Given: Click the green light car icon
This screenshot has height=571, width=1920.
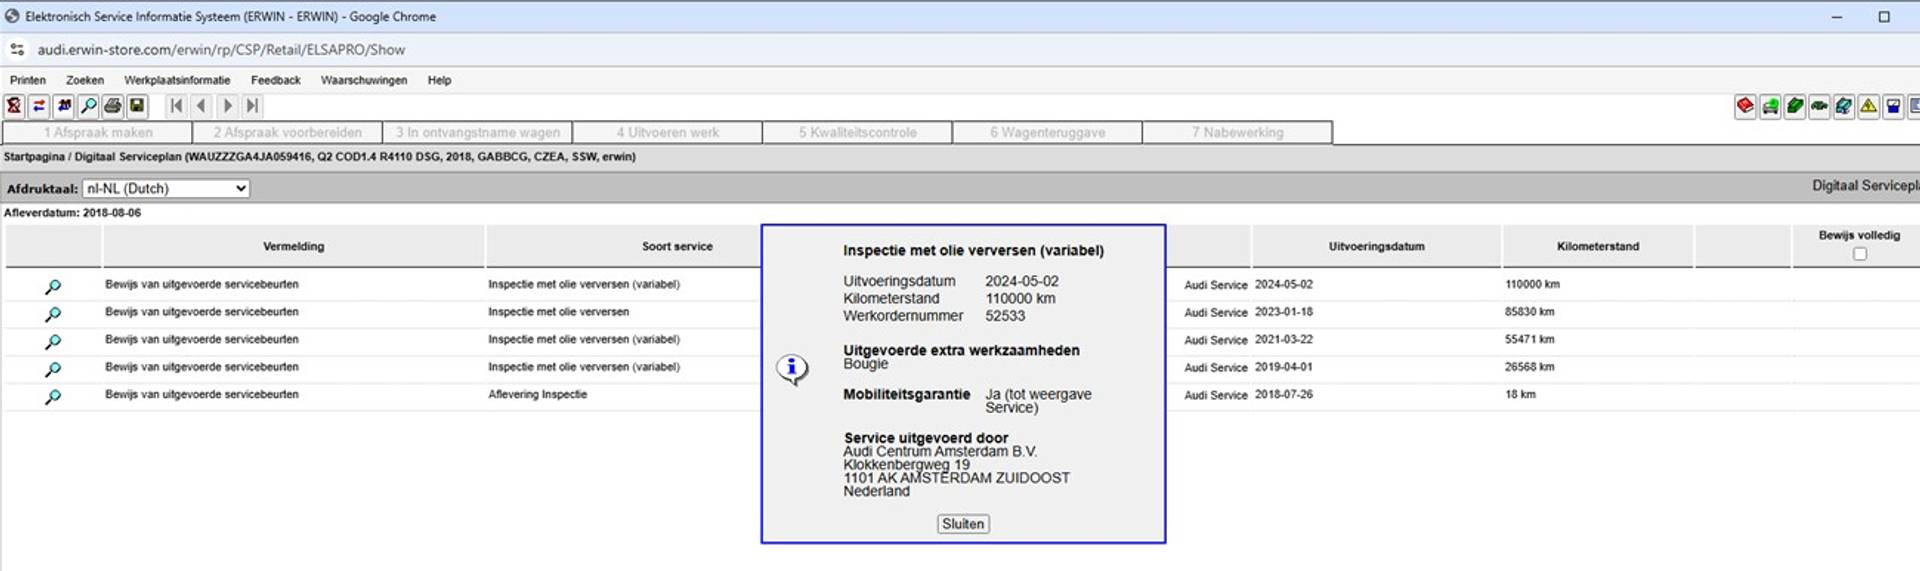Looking at the screenshot, I should click(1770, 106).
